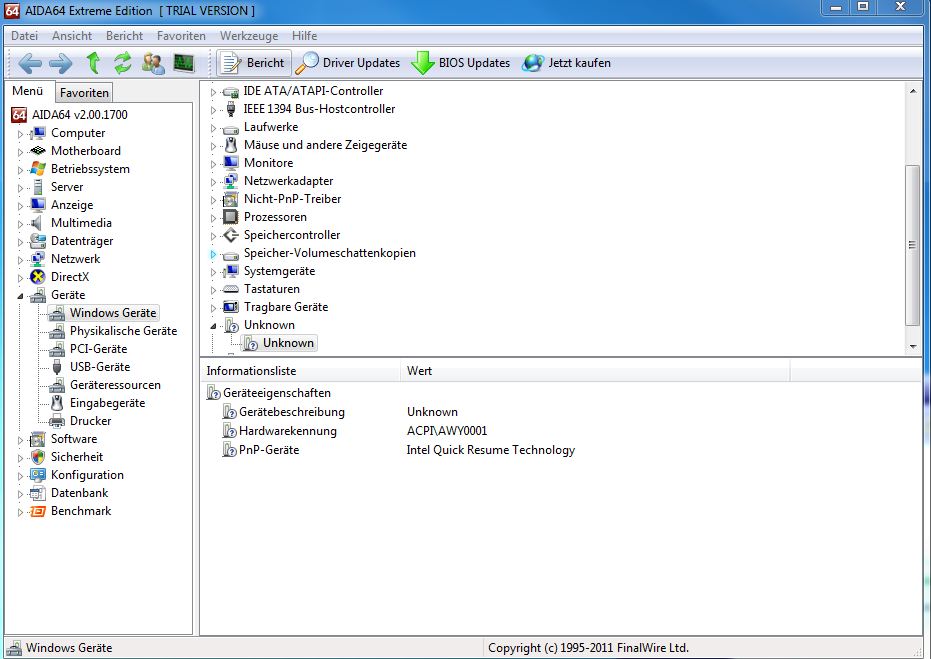Open the user management icon in the toolbar

pyautogui.click(x=153, y=63)
